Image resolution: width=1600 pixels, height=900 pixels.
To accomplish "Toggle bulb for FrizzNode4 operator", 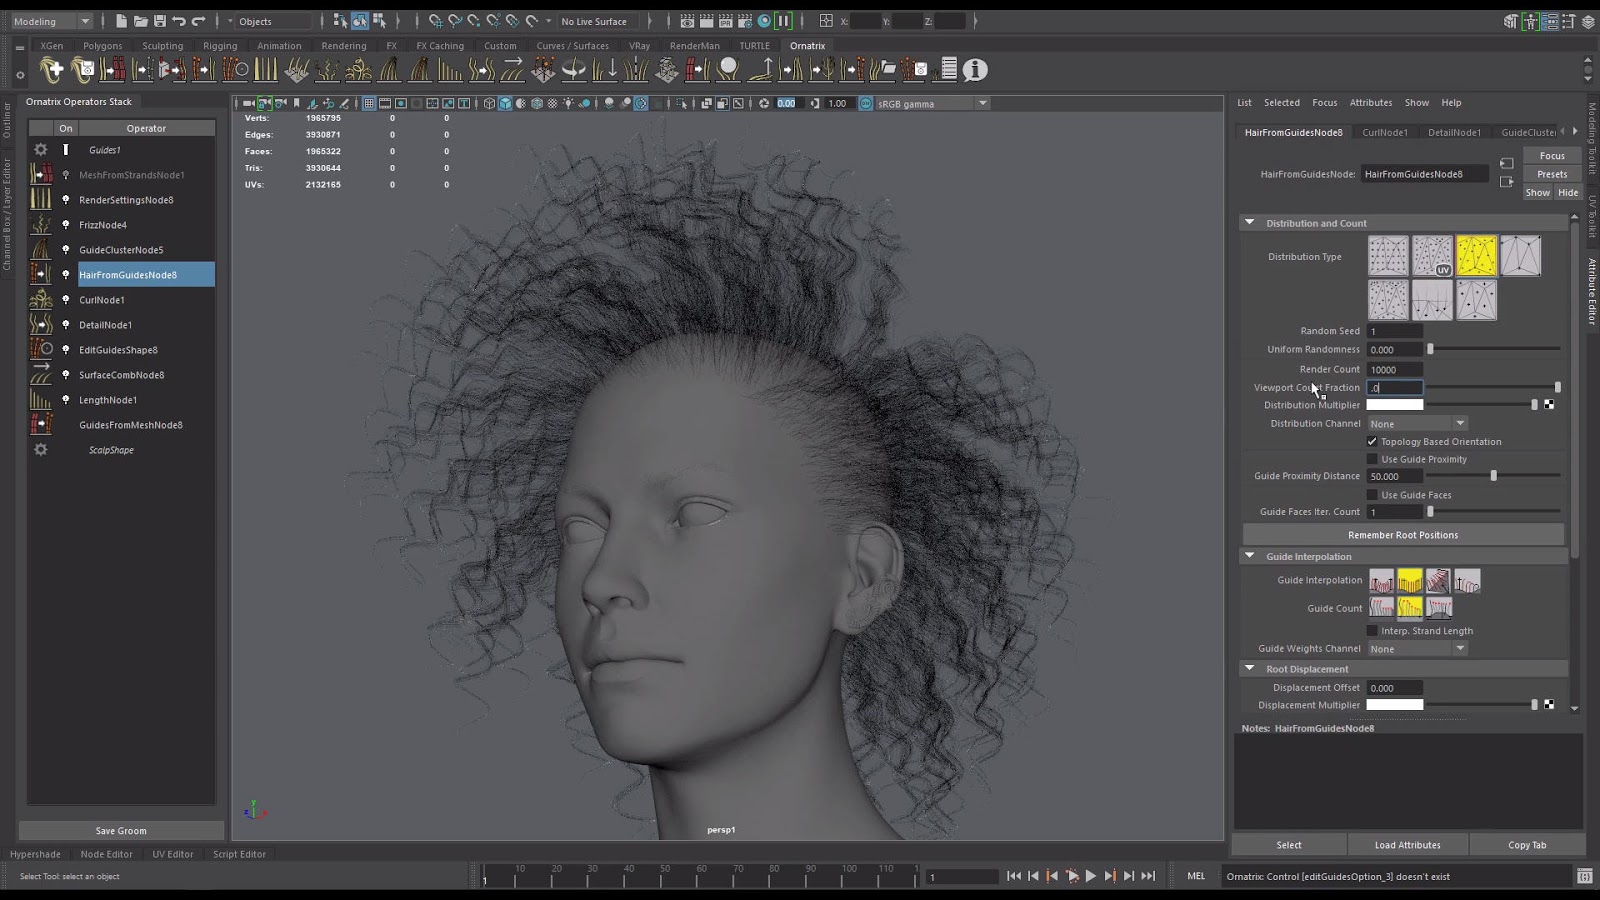I will pos(66,225).
